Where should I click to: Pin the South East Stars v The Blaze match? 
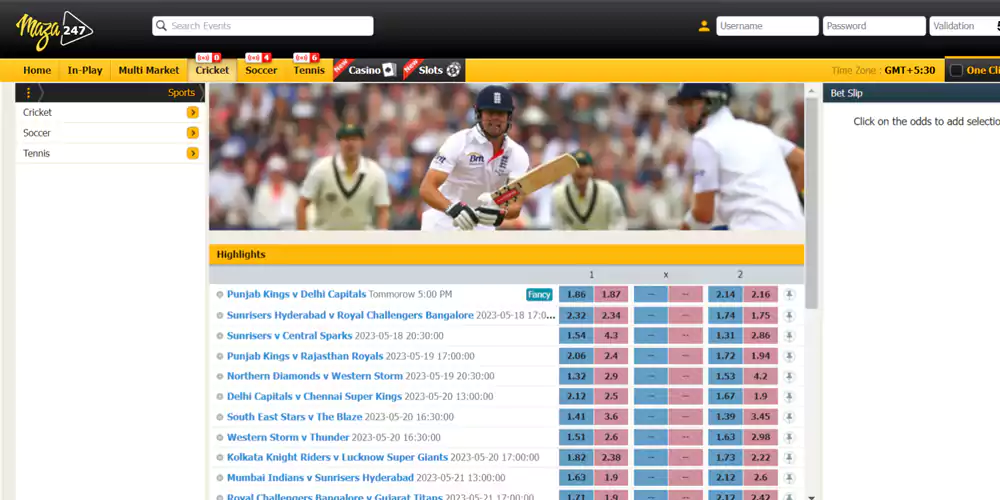point(790,417)
